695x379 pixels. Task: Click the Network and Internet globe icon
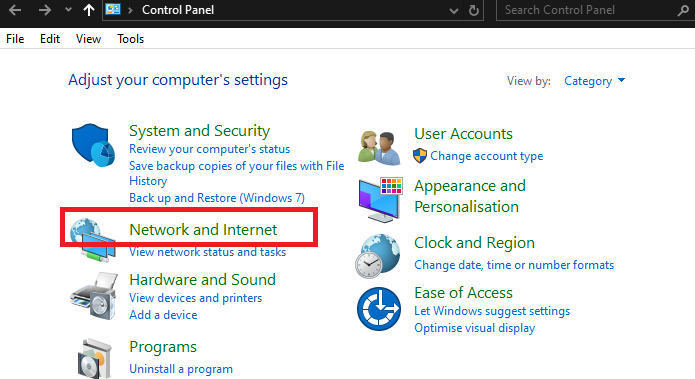tap(93, 238)
